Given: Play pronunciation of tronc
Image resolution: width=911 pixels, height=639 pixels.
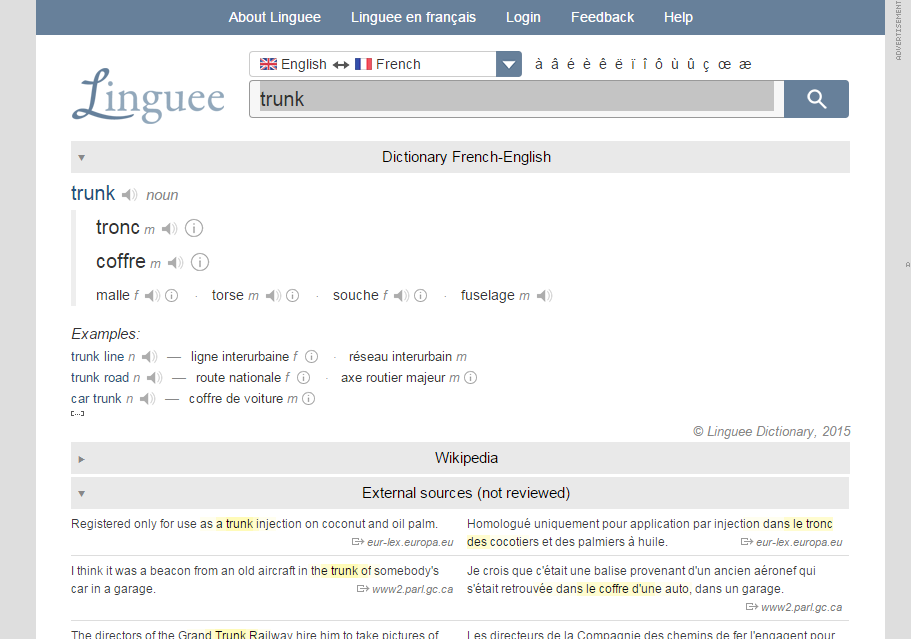Looking at the screenshot, I should tap(170, 229).
